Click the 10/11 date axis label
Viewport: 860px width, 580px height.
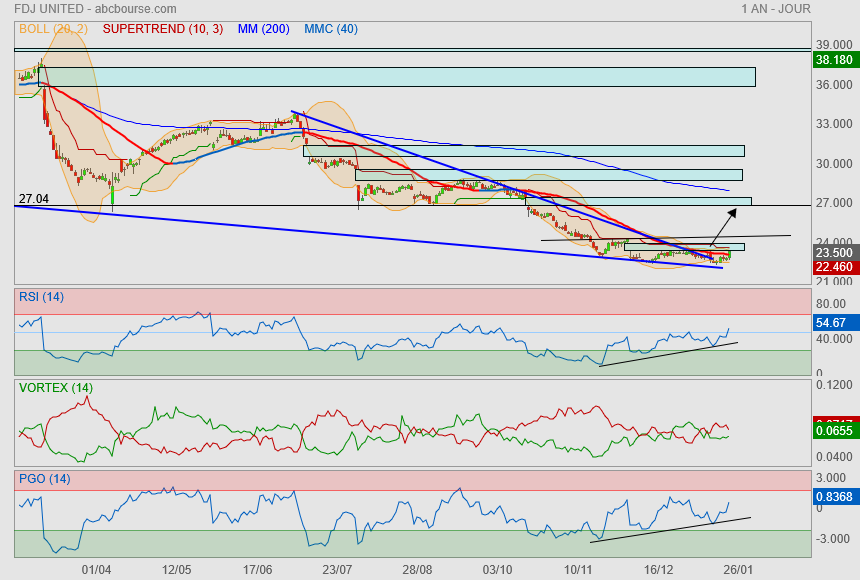578,570
